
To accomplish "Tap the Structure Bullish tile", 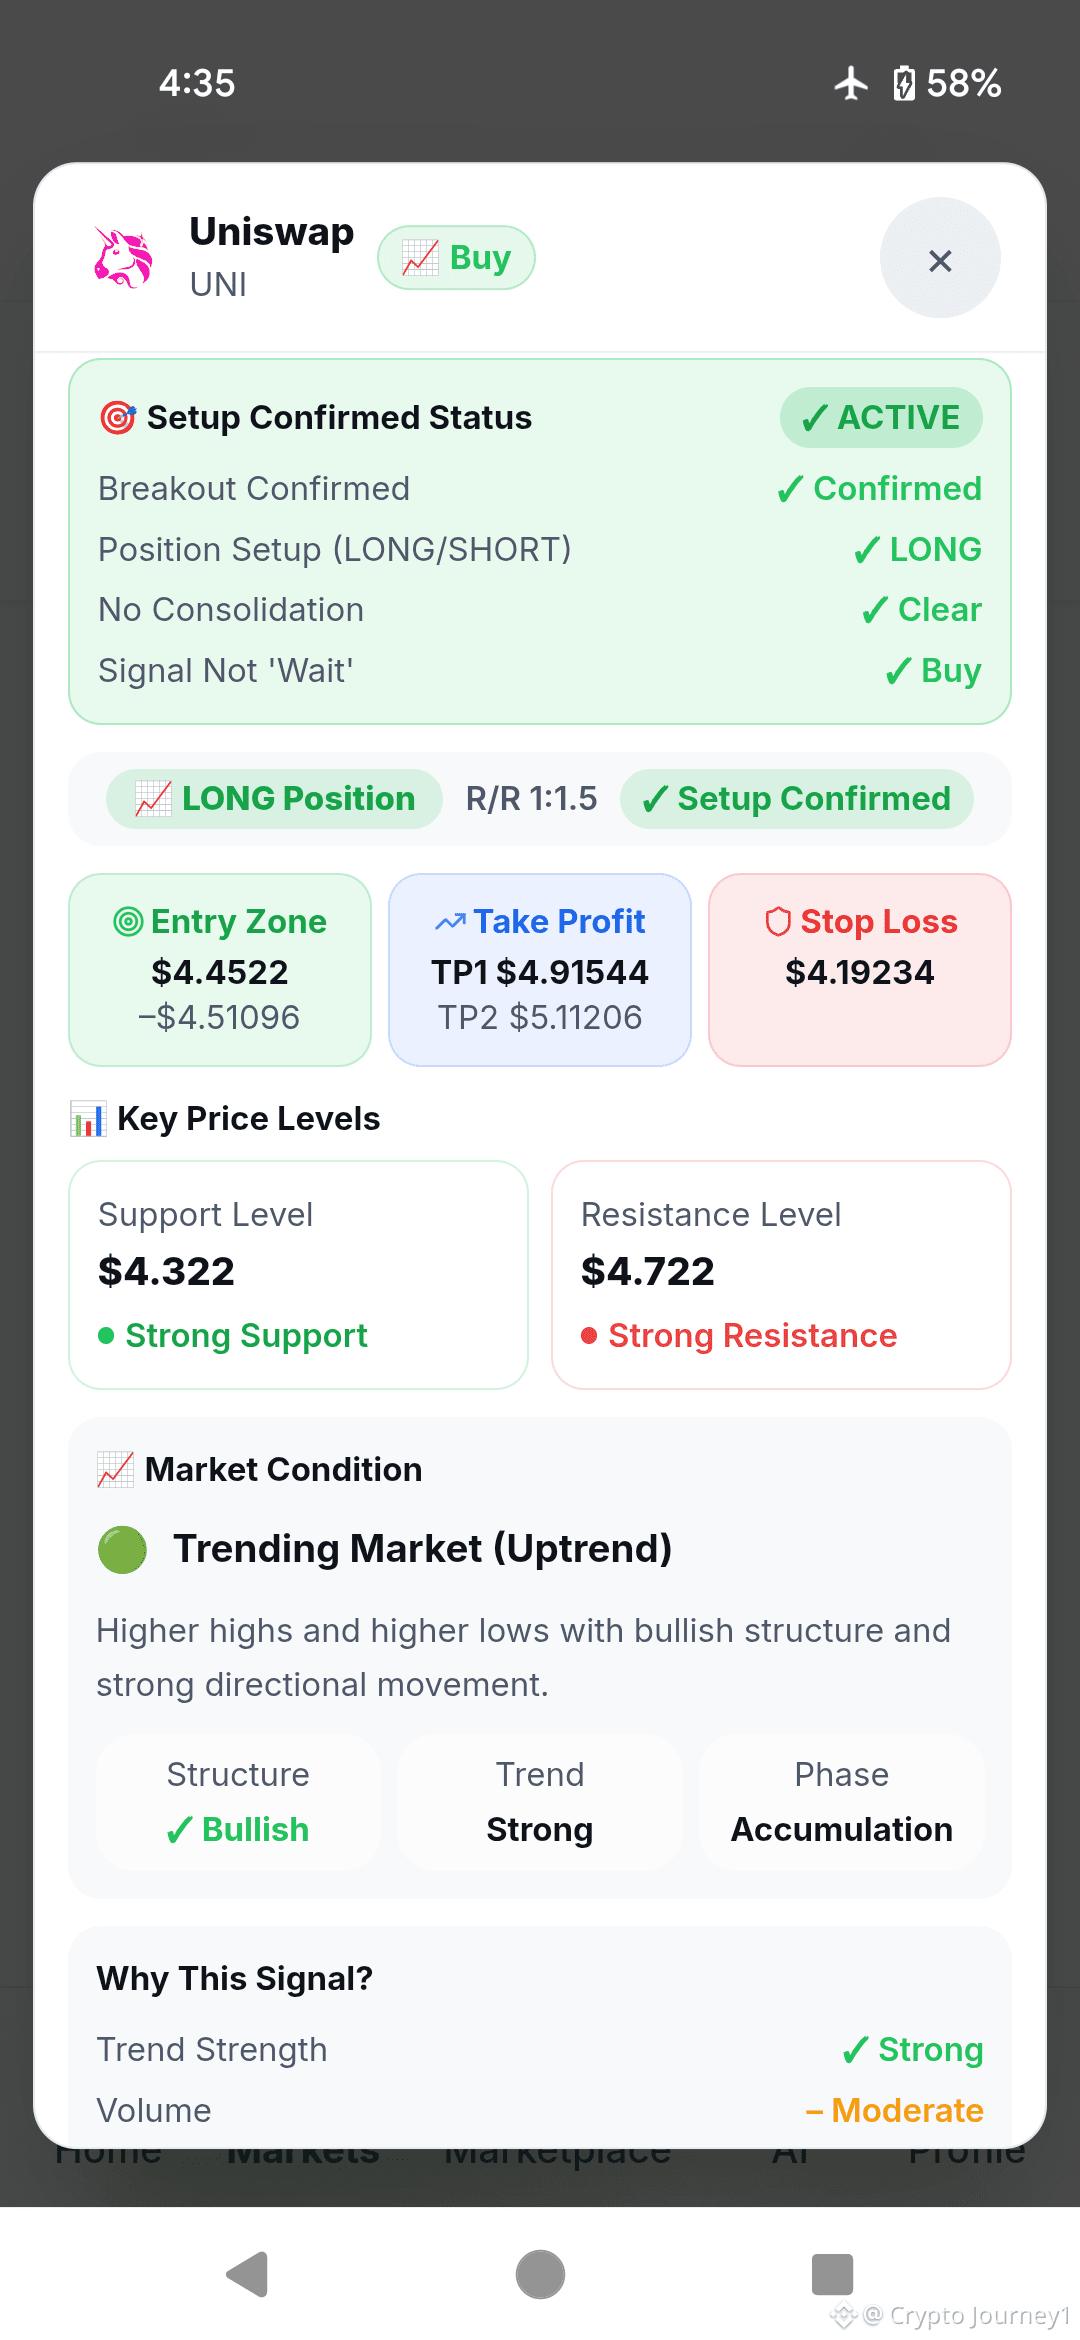I will pos(238,1802).
